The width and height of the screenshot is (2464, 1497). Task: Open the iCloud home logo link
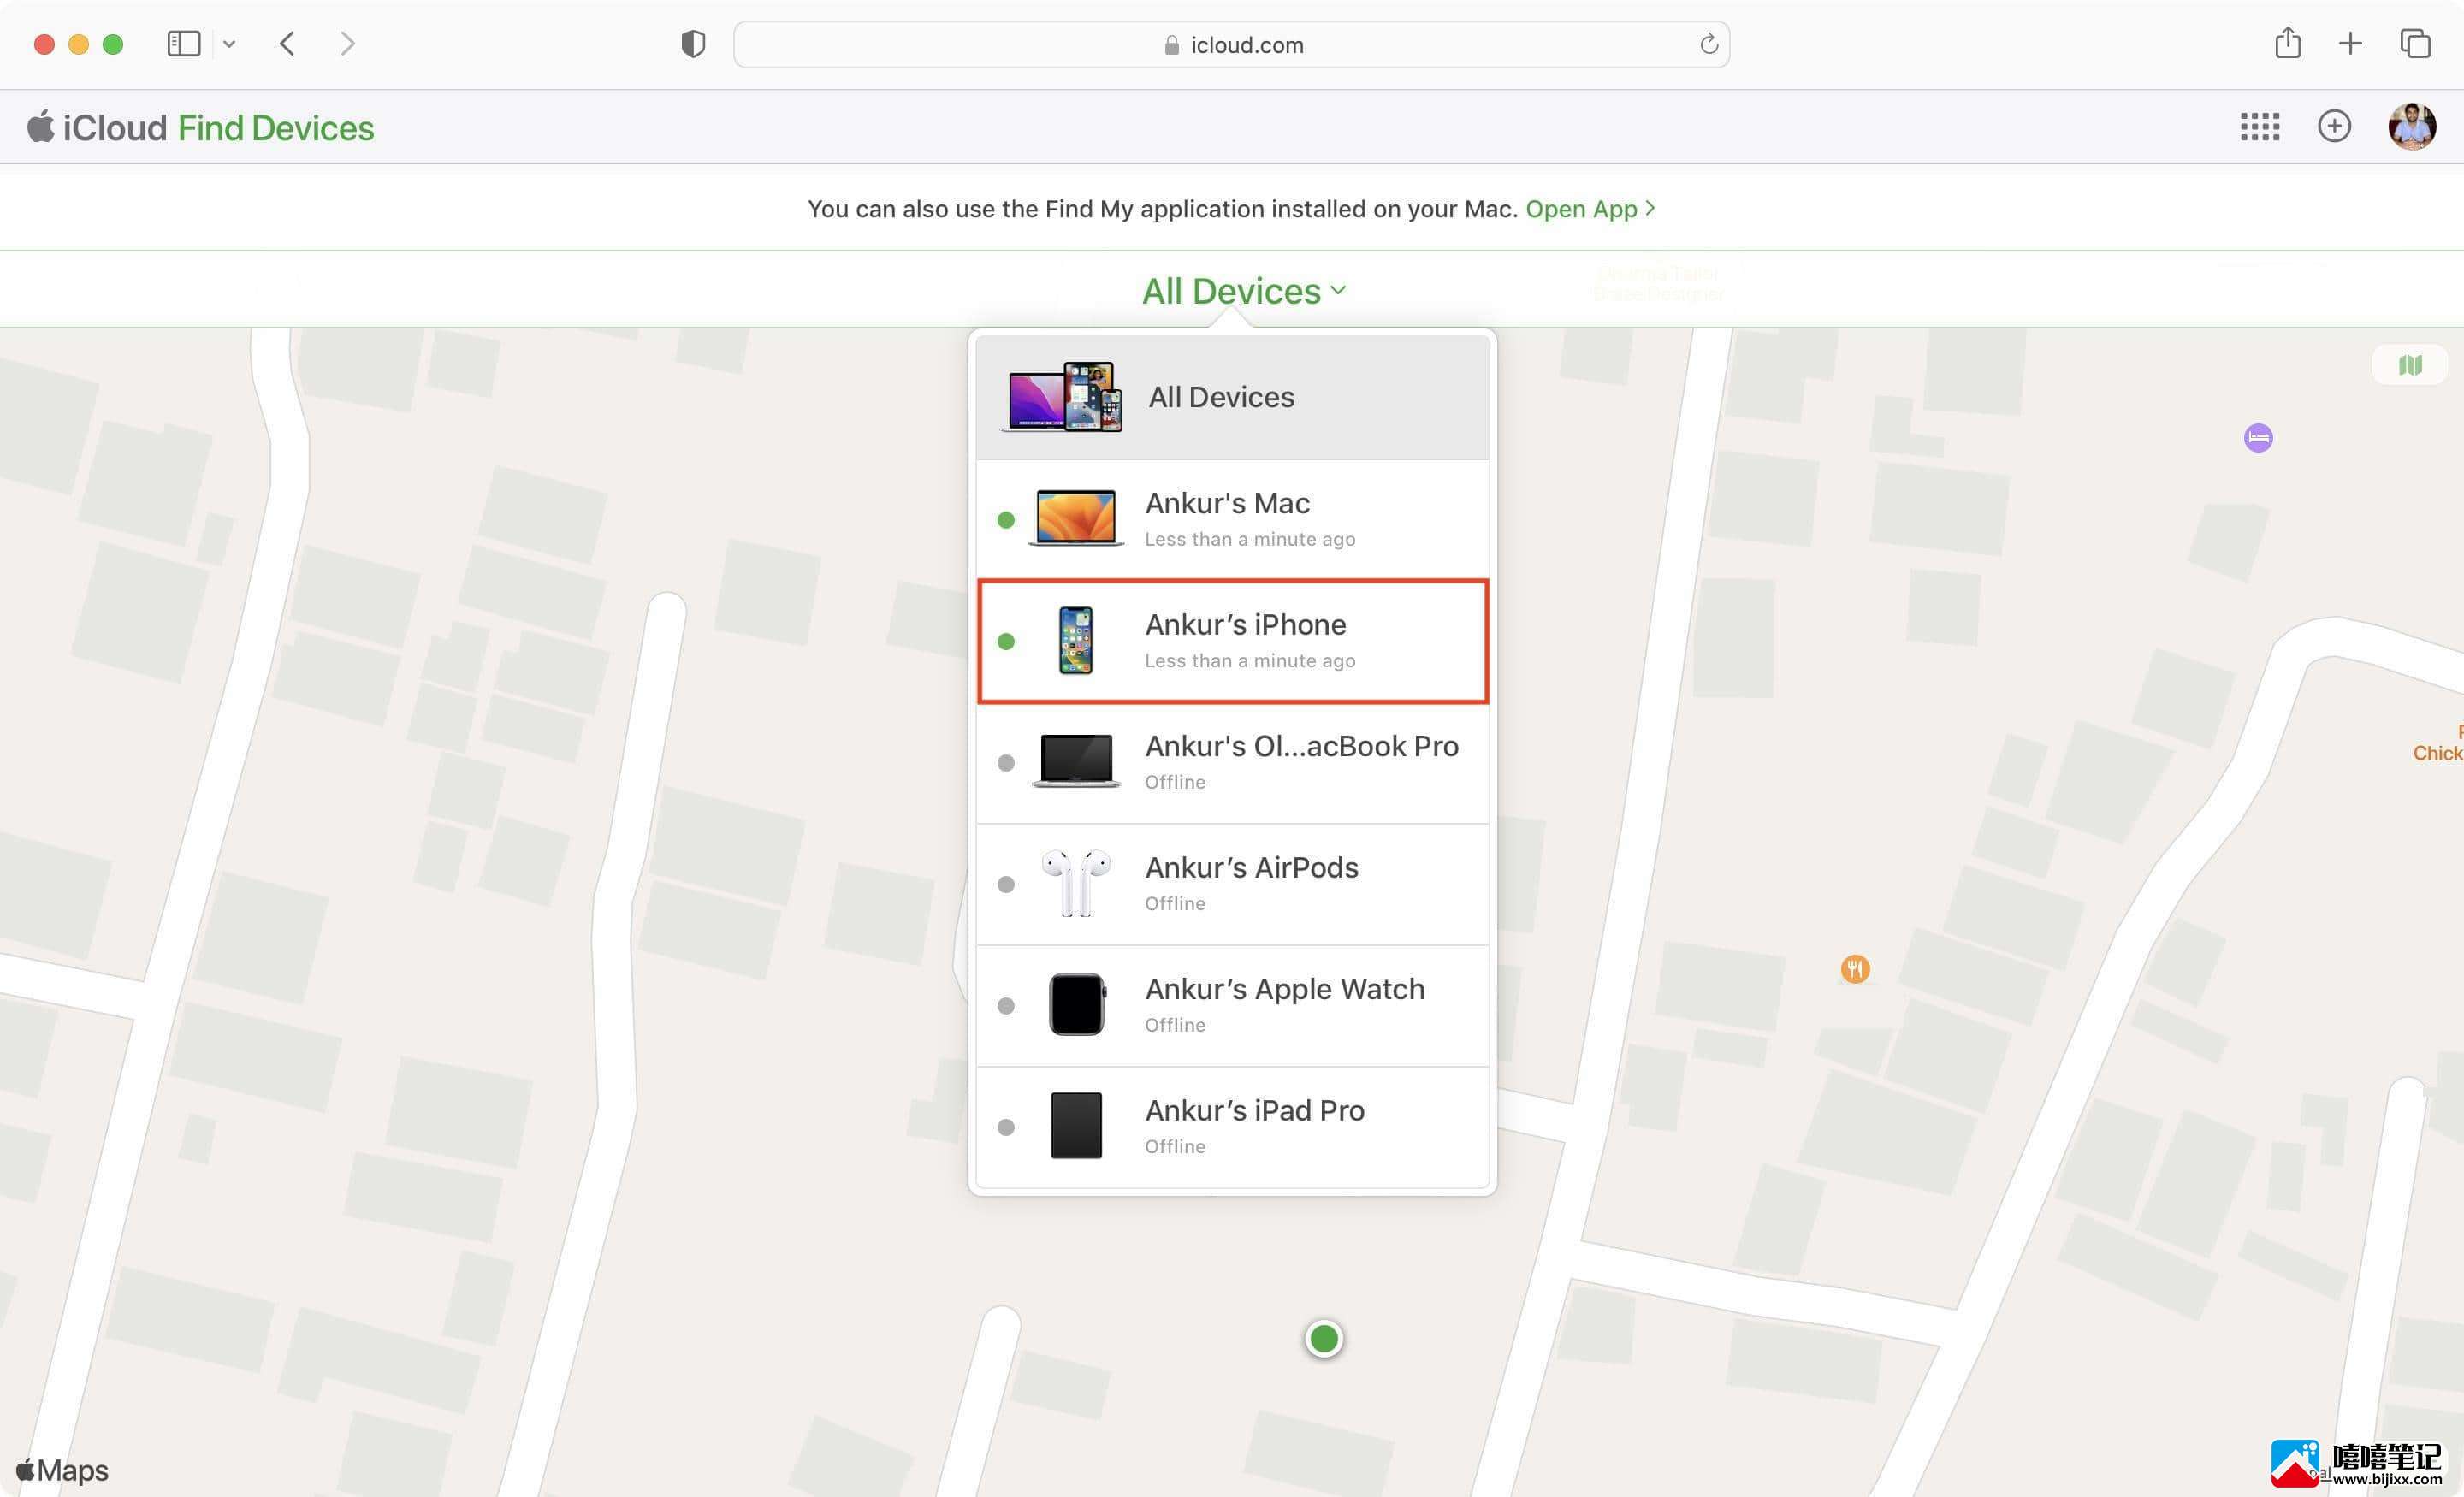click(x=96, y=127)
